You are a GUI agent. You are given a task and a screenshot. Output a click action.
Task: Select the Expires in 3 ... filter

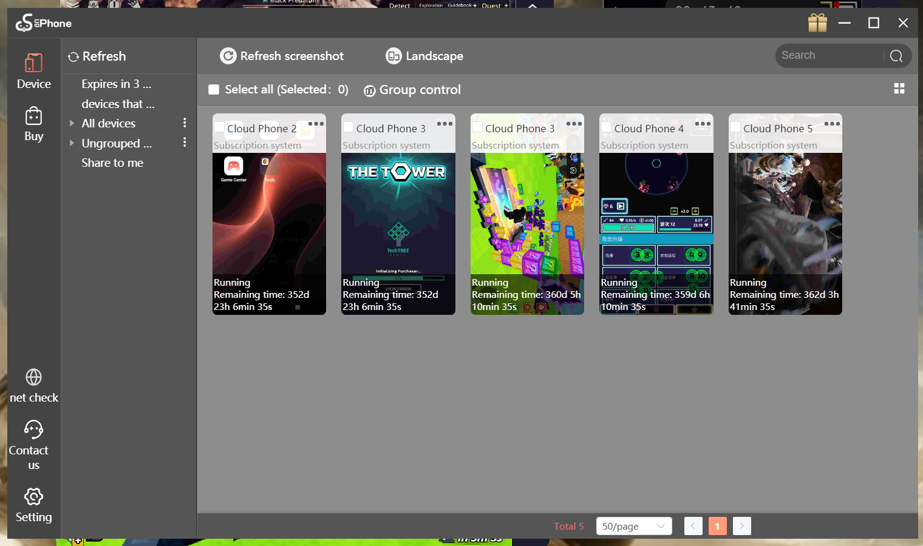[x=116, y=84]
